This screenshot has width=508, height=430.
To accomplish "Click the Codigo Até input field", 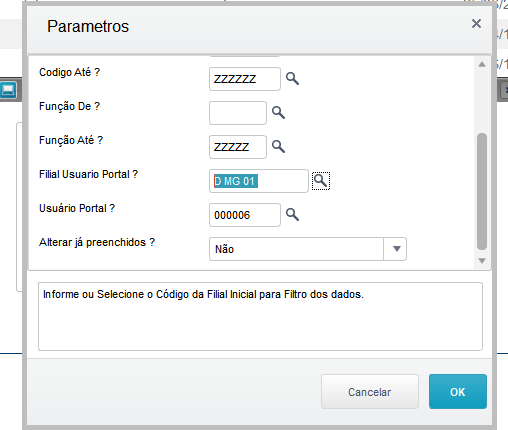I will pos(245,79).
